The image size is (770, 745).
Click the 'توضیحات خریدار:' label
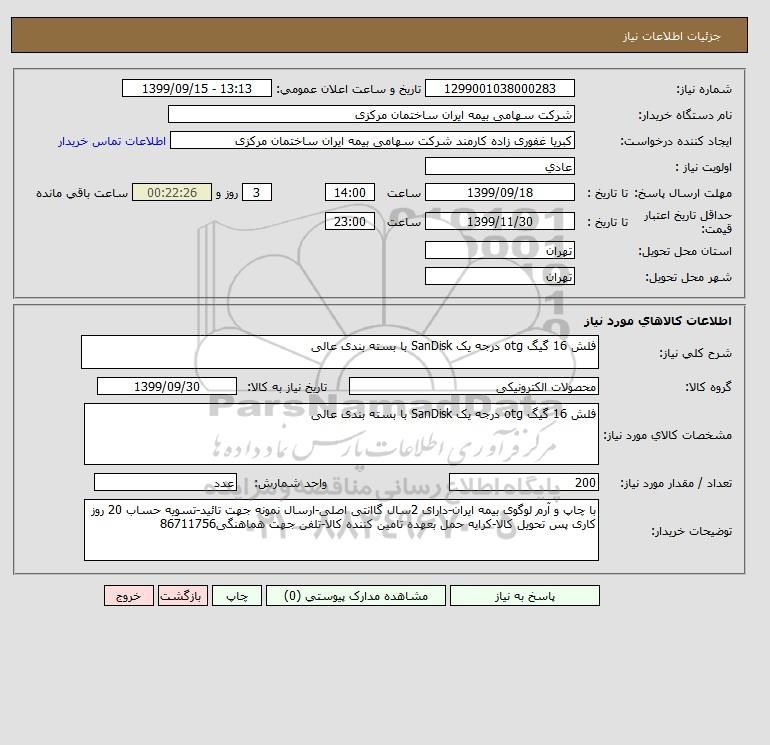[691, 531]
